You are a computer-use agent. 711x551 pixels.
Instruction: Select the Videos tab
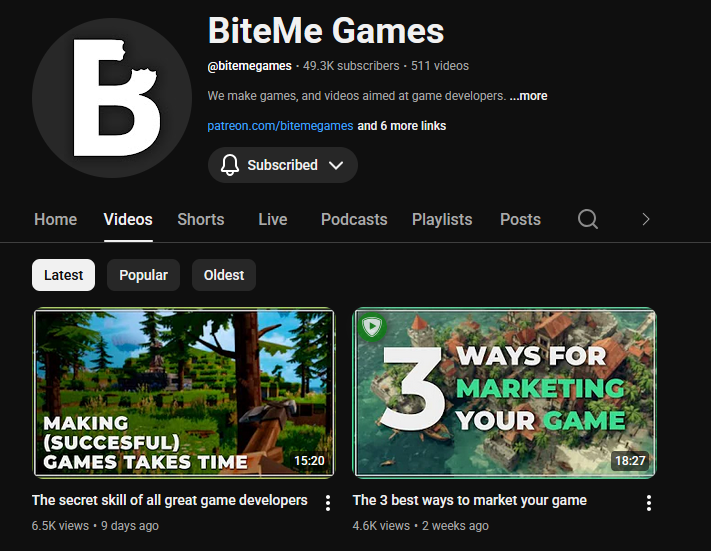click(x=128, y=219)
